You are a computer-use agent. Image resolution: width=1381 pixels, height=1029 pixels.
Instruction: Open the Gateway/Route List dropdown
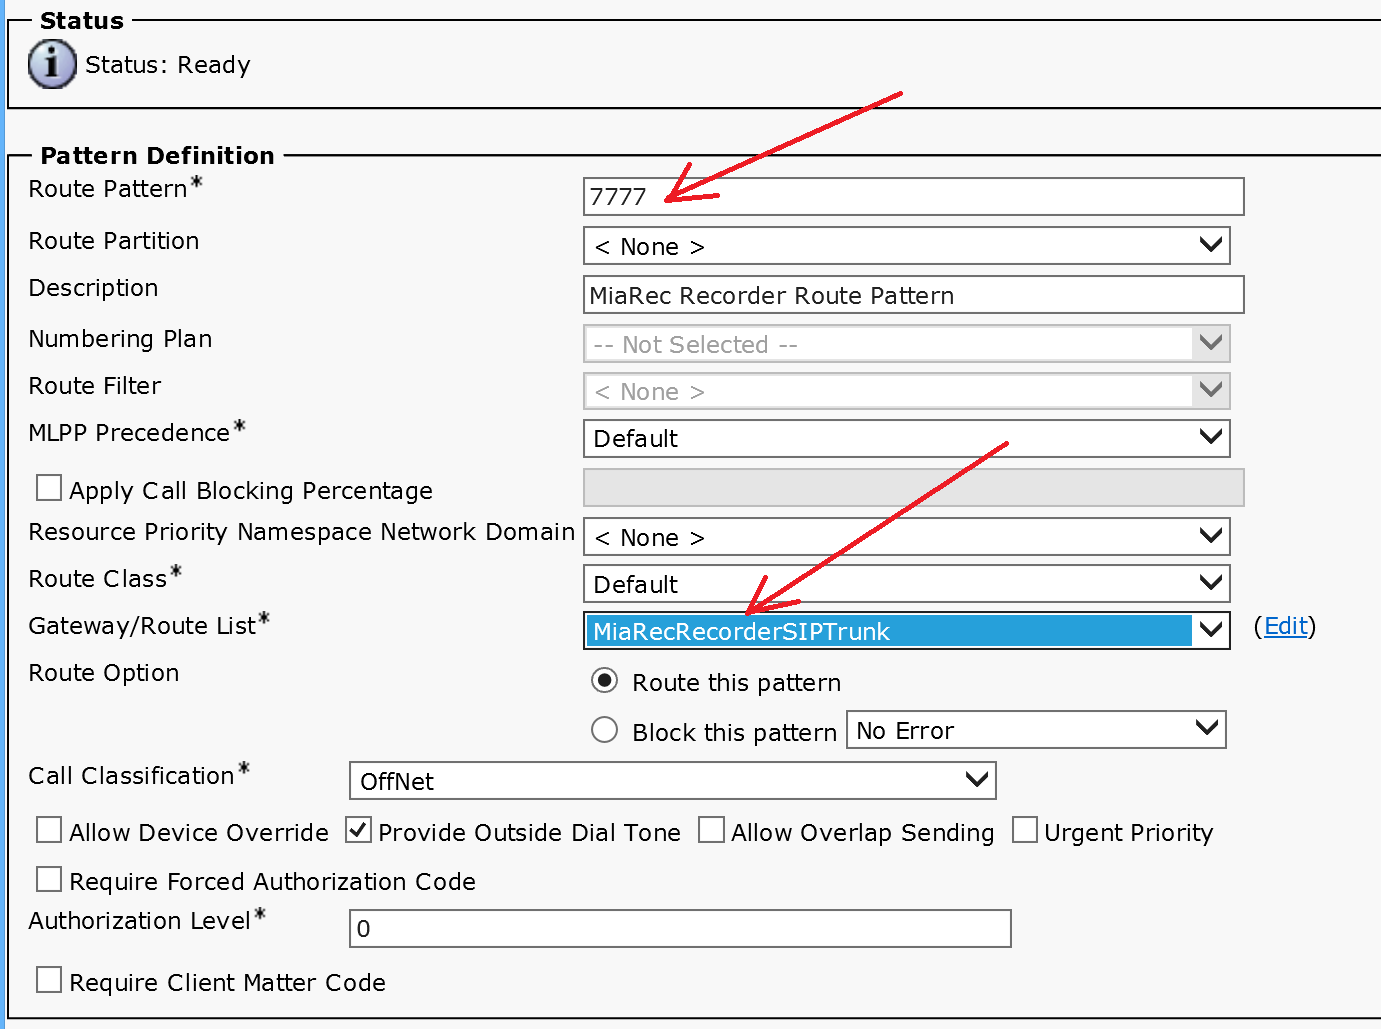coord(906,631)
